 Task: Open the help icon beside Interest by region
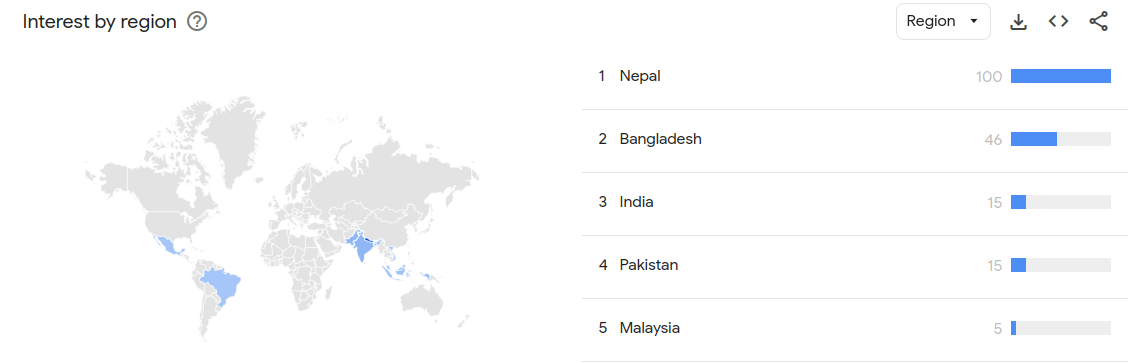coord(197,22)
